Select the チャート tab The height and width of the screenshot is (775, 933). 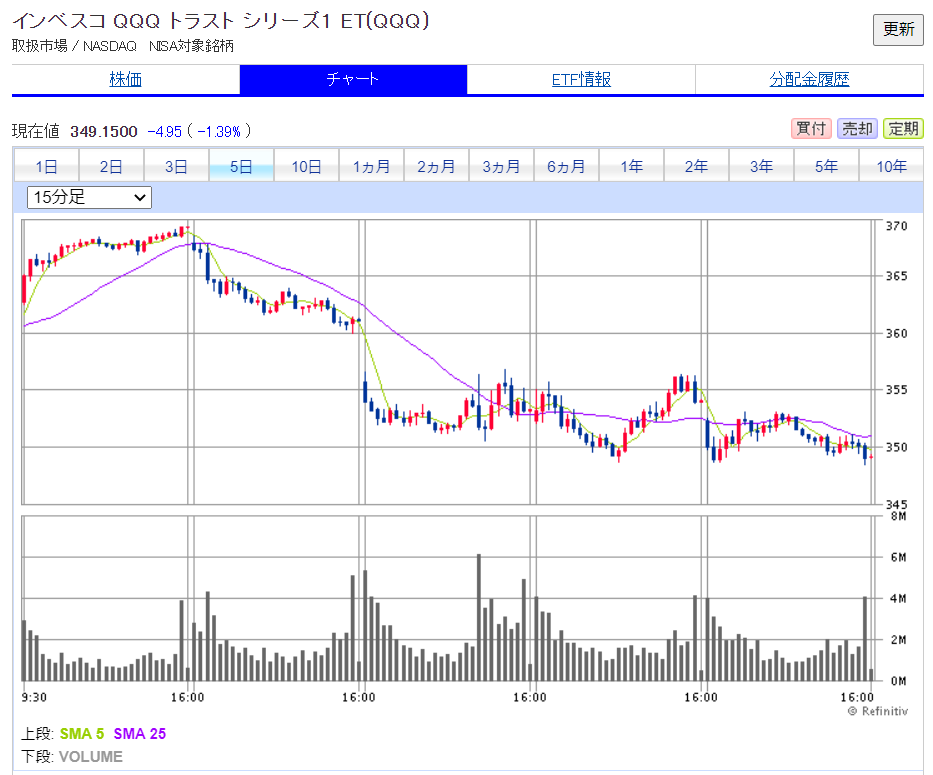tap(353, 79)
